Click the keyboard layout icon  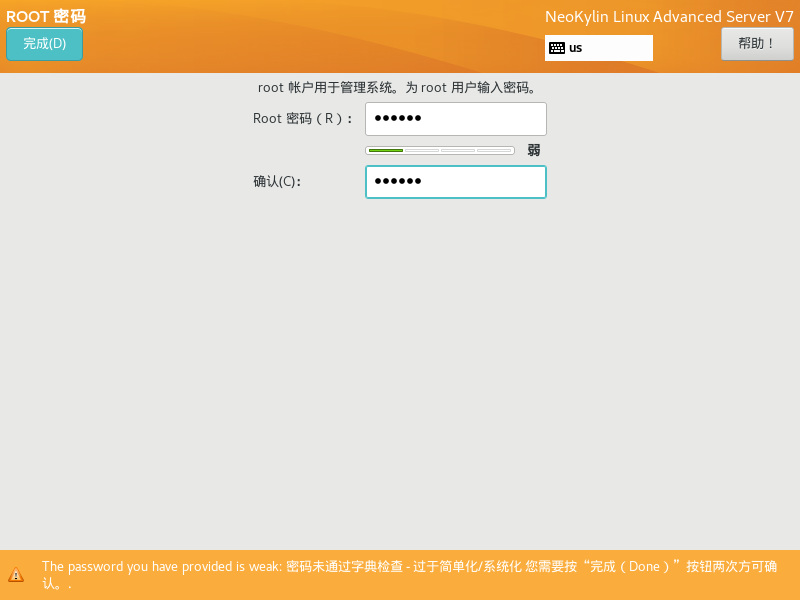click(557, 48)
